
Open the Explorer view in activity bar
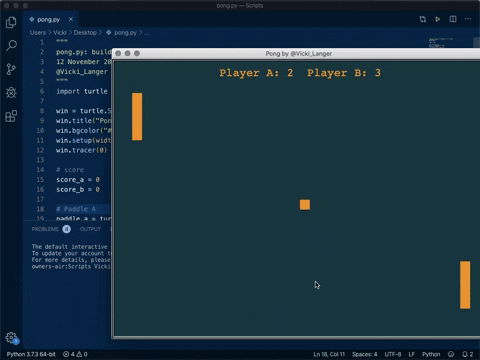(x=11, y=22)
